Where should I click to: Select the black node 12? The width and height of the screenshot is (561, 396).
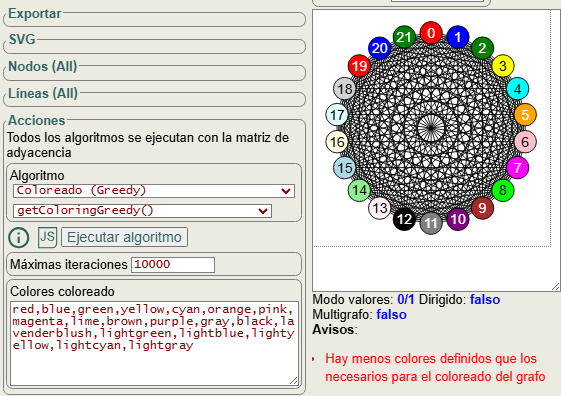coord(404,219)
